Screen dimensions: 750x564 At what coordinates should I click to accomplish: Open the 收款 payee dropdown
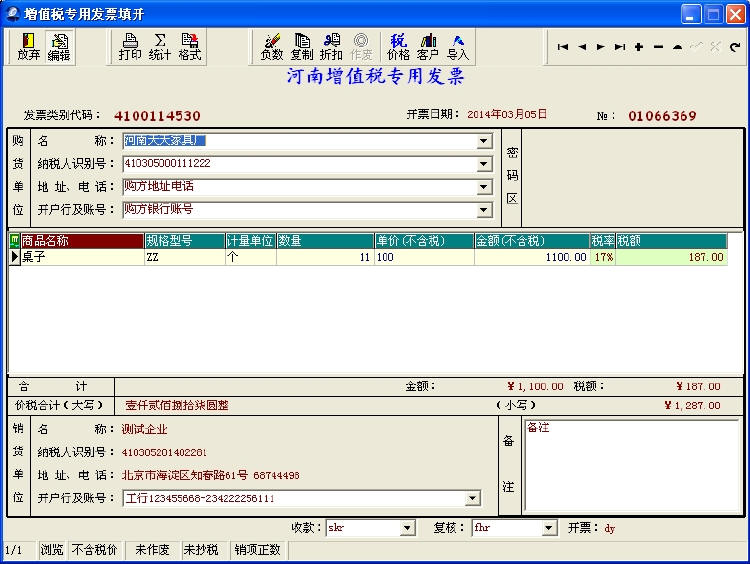[407, 528]
